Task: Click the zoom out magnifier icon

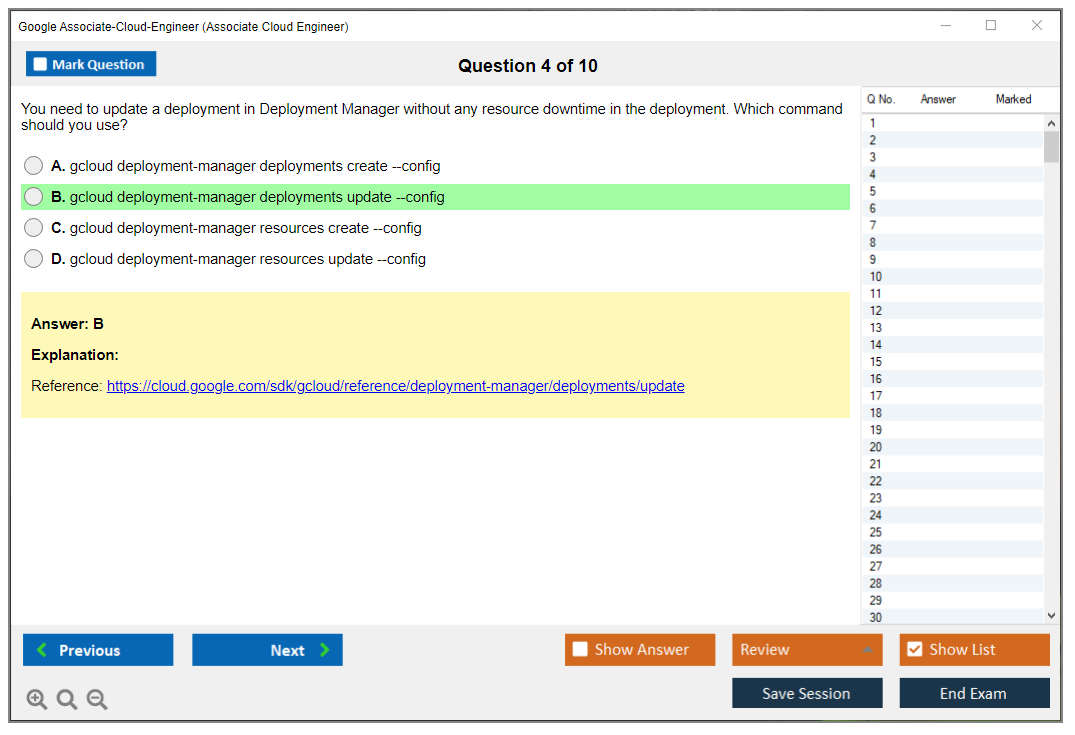Action: click(x=97, y=700)
